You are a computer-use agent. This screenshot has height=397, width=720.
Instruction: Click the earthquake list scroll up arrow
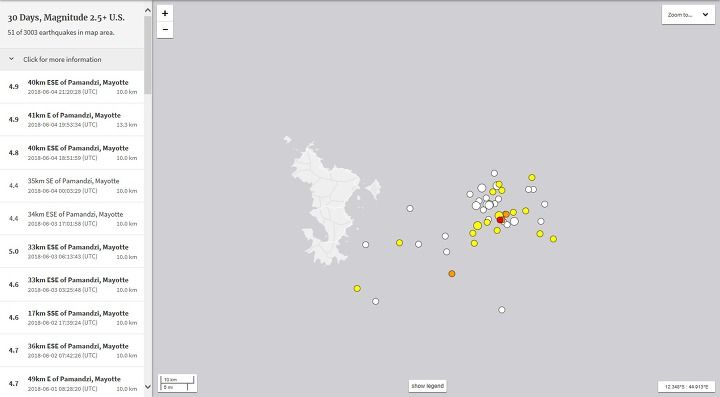[x=148, y=10]
